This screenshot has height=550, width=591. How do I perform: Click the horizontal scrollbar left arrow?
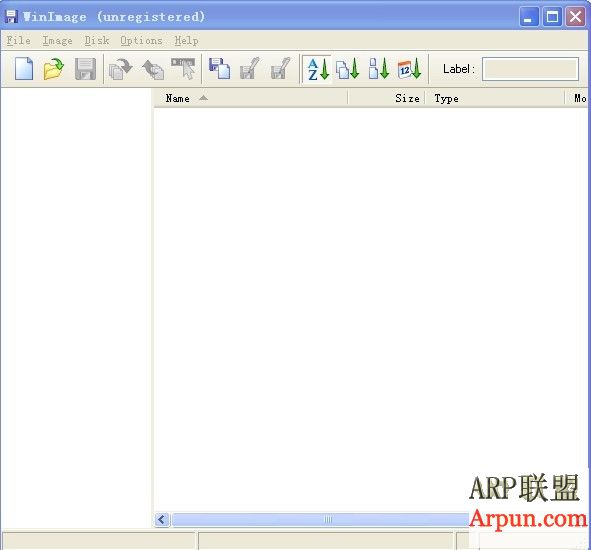162,519
